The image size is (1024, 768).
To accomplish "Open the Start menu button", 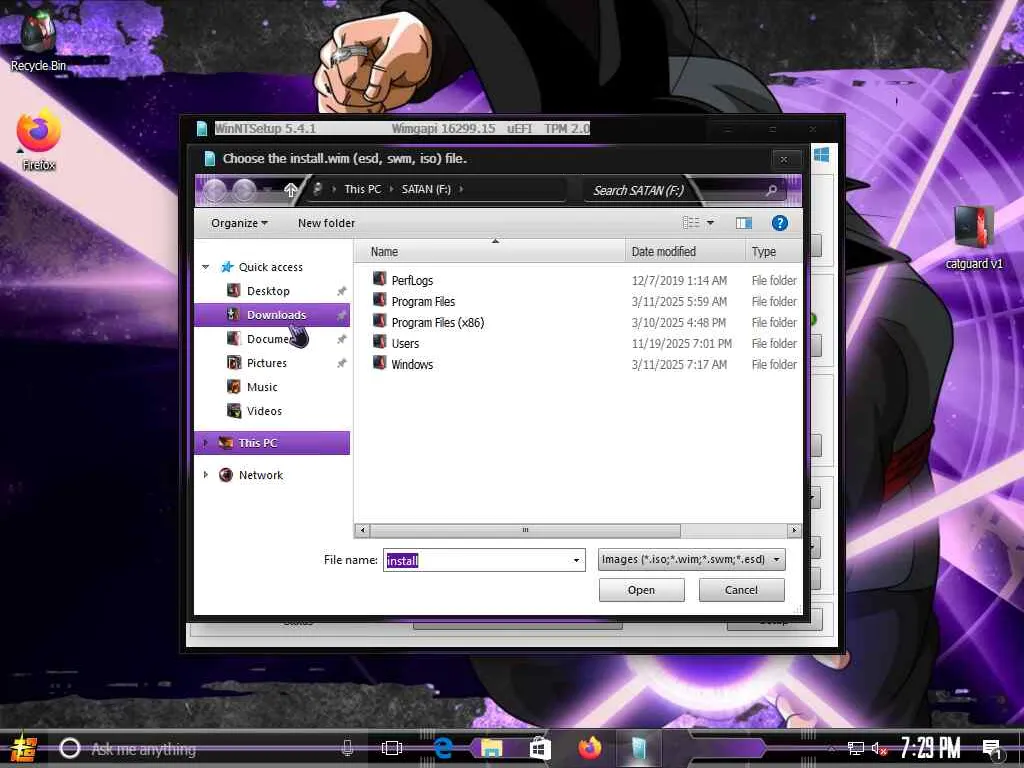I will coord(24,748).
